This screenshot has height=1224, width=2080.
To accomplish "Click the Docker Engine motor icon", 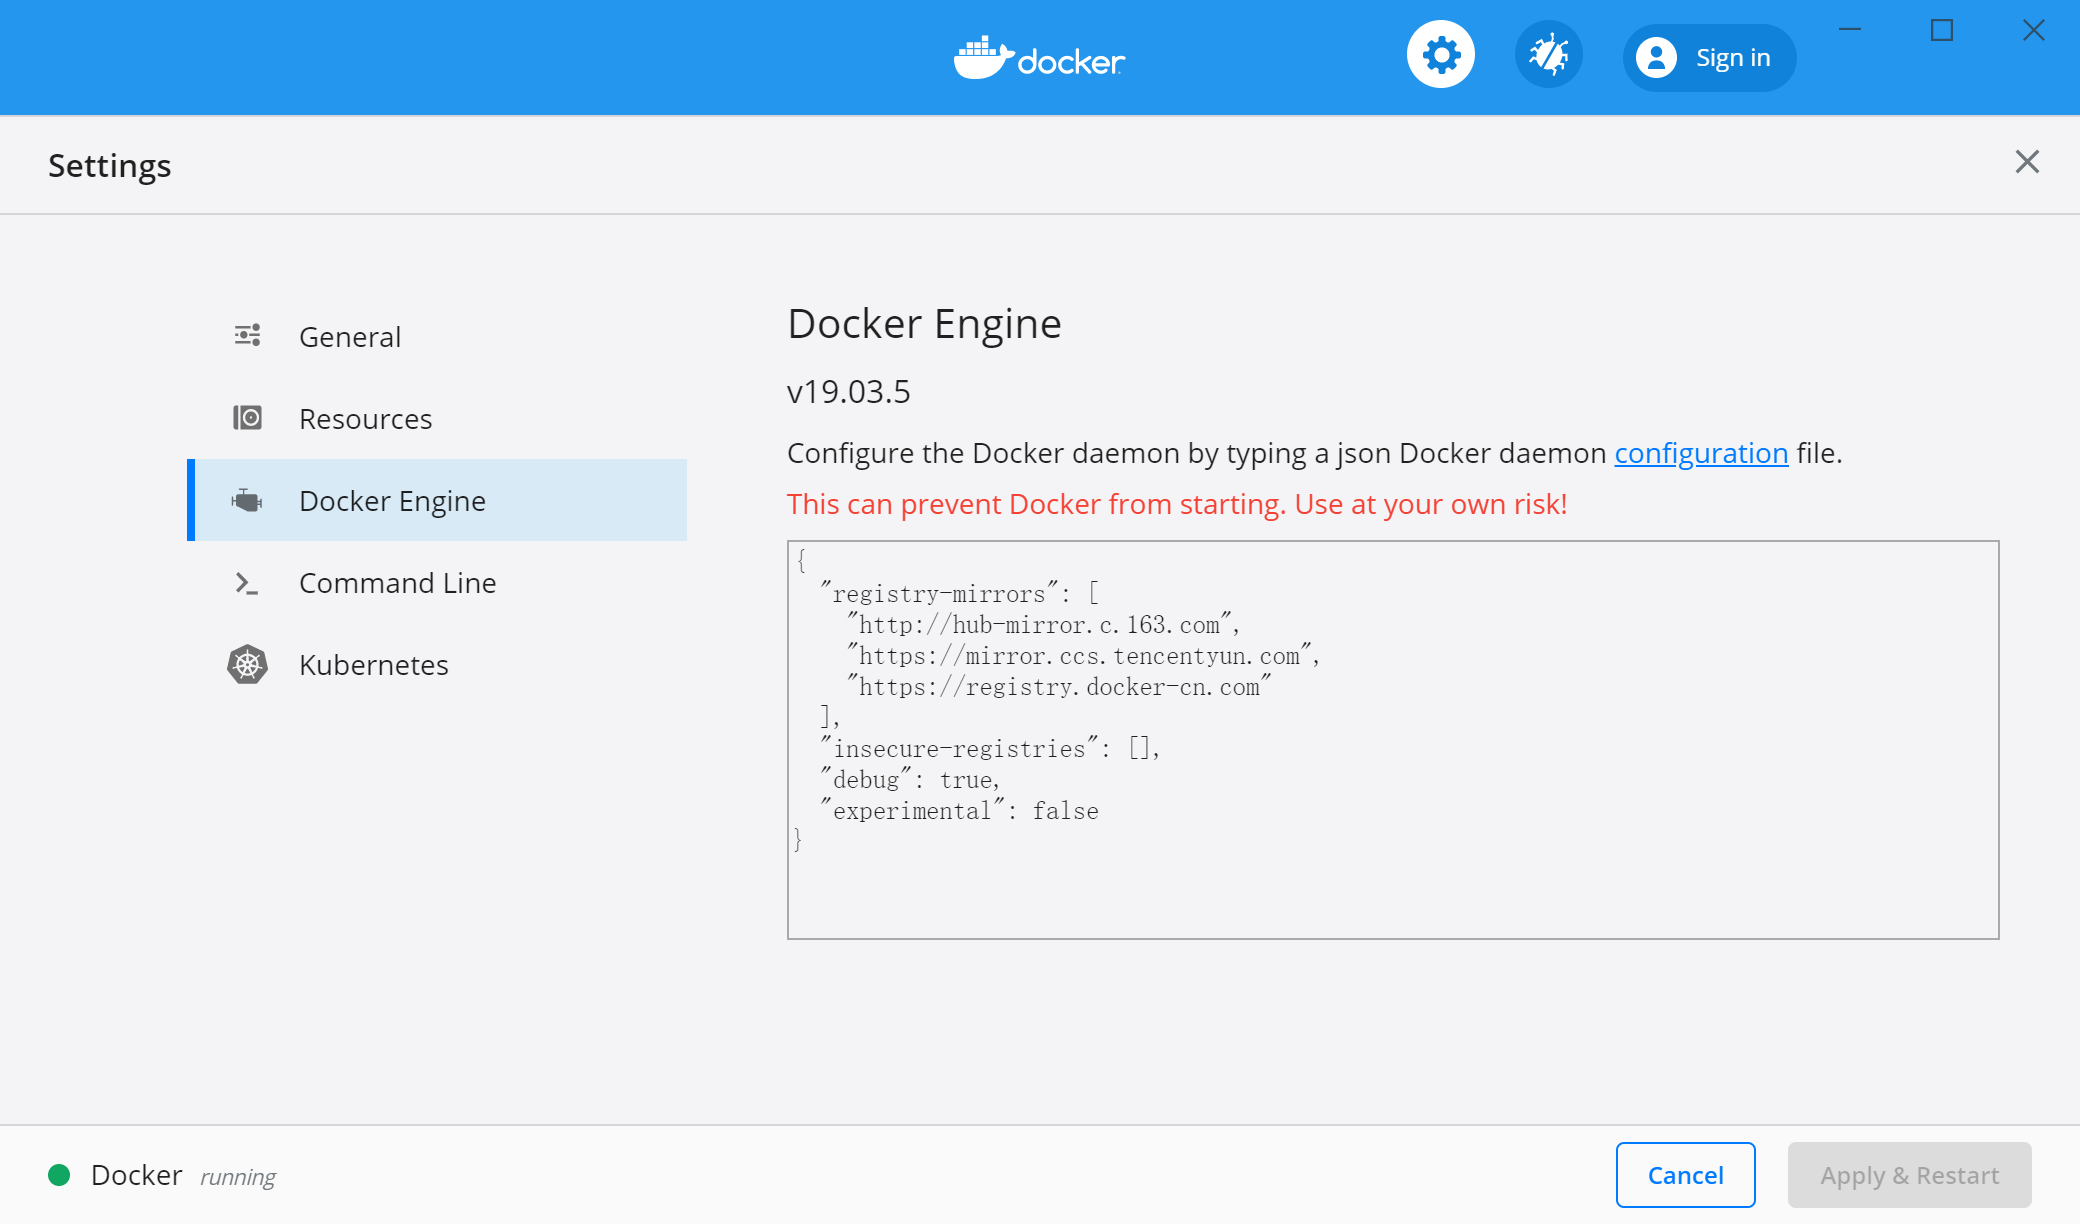I will 247,500.
